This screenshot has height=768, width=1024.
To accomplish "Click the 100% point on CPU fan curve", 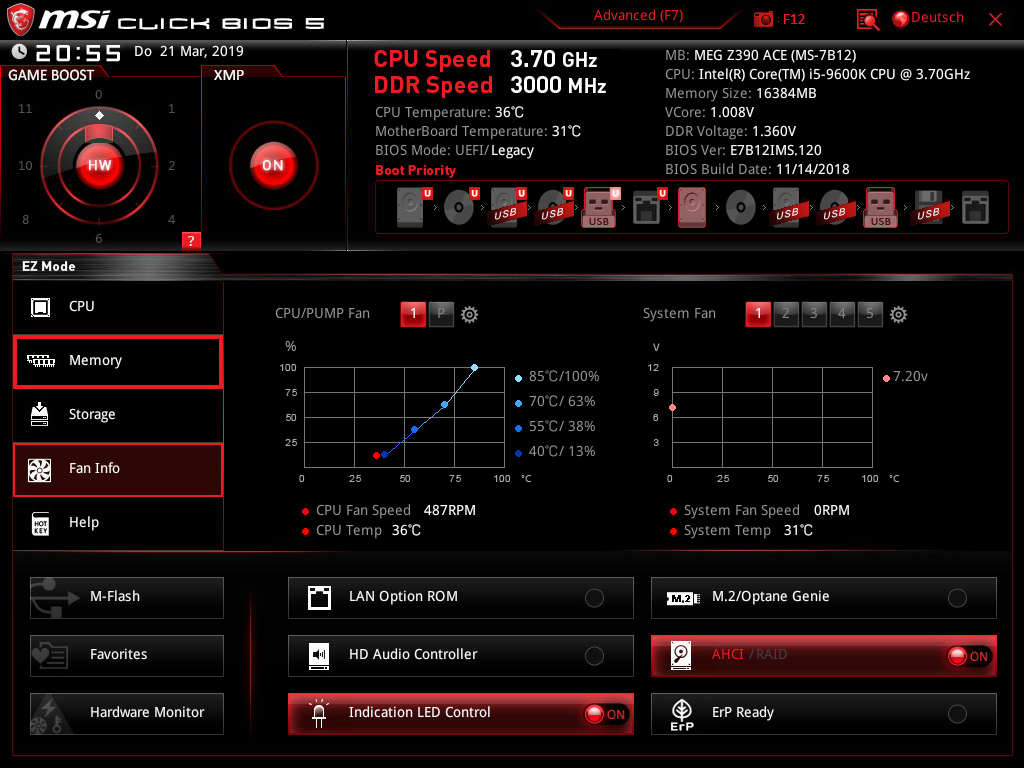I will click(x=475, y=368).
